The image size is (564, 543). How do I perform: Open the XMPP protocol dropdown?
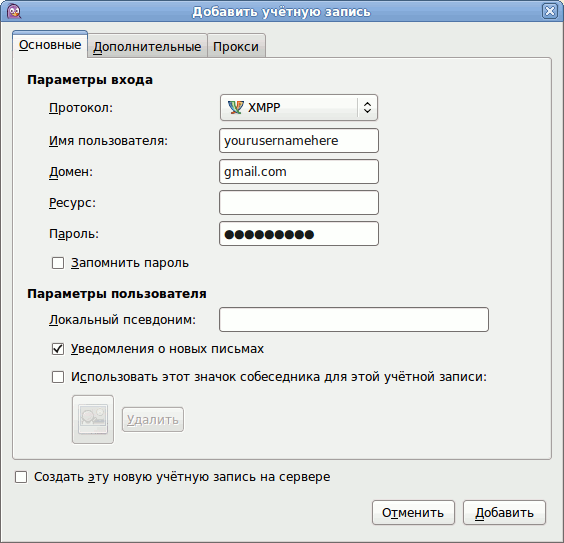point(299,107)
